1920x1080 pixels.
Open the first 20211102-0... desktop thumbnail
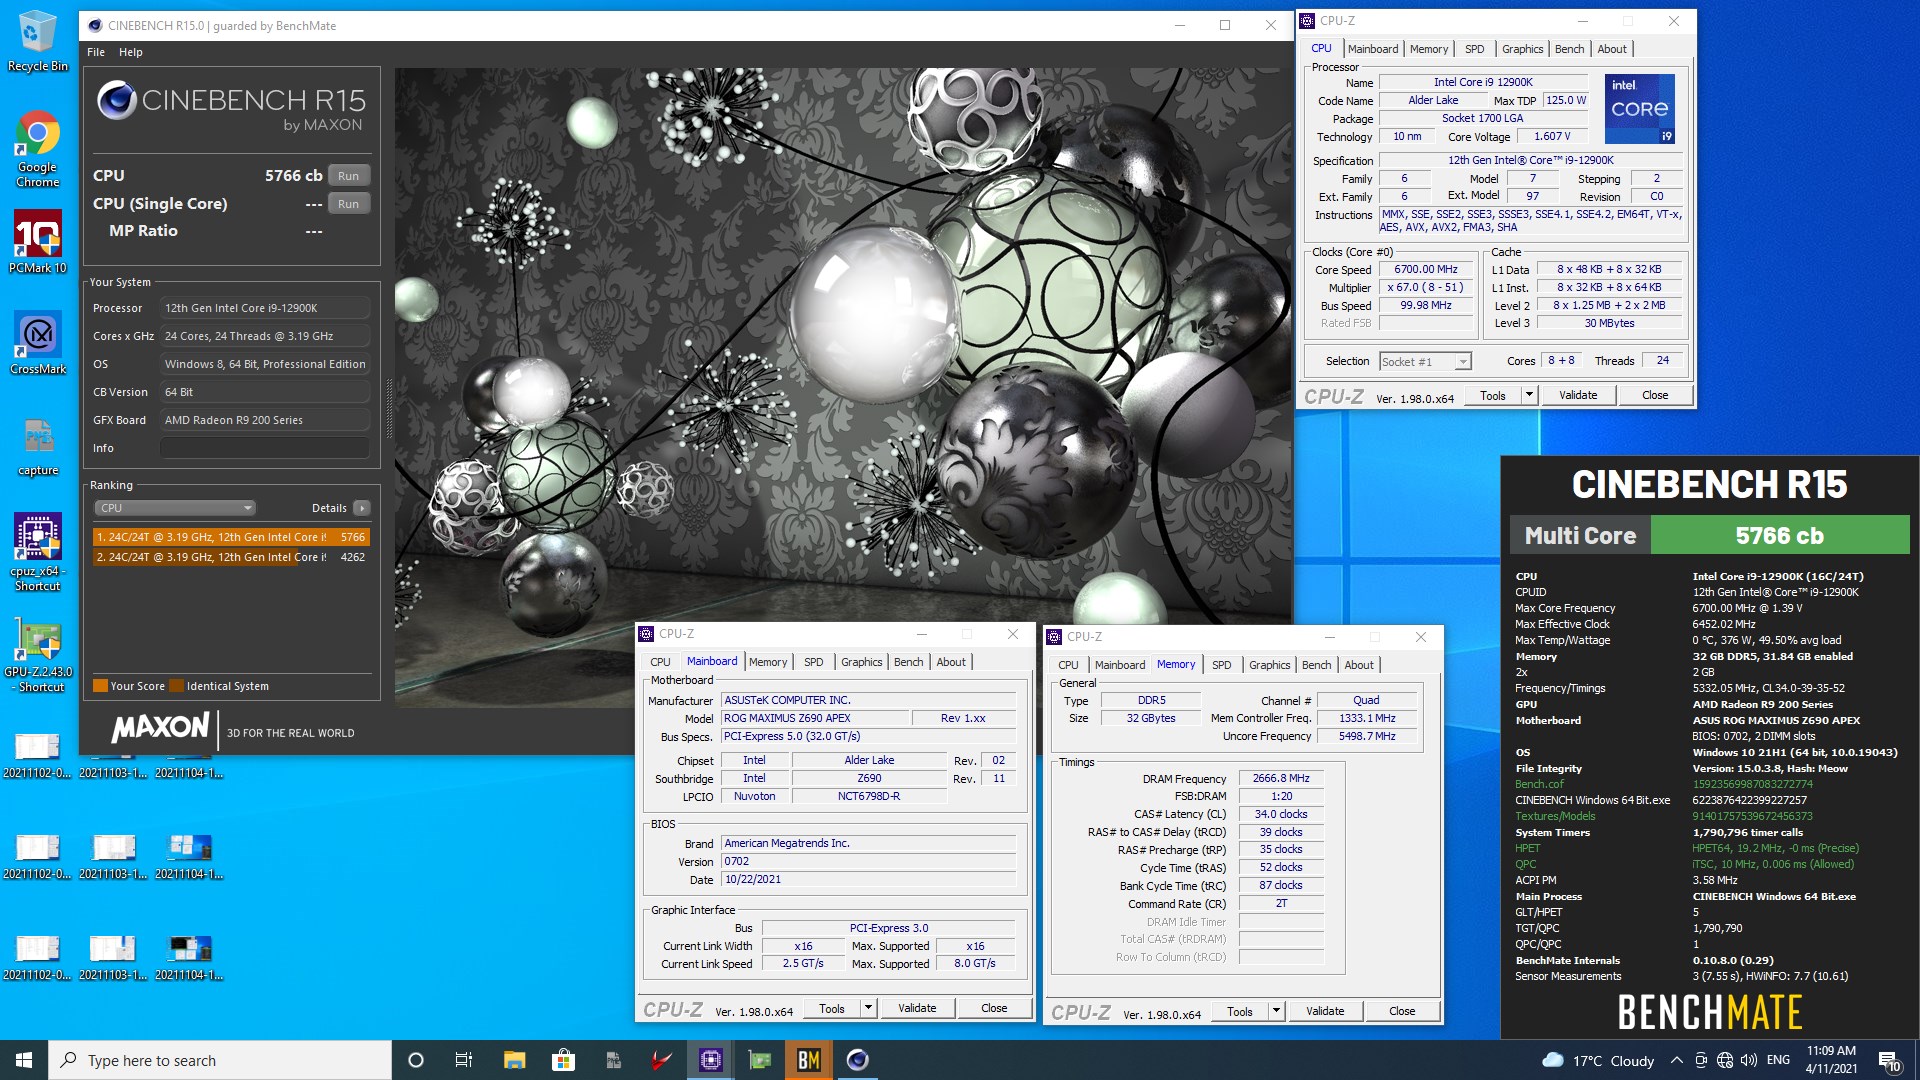click(37, 756)
